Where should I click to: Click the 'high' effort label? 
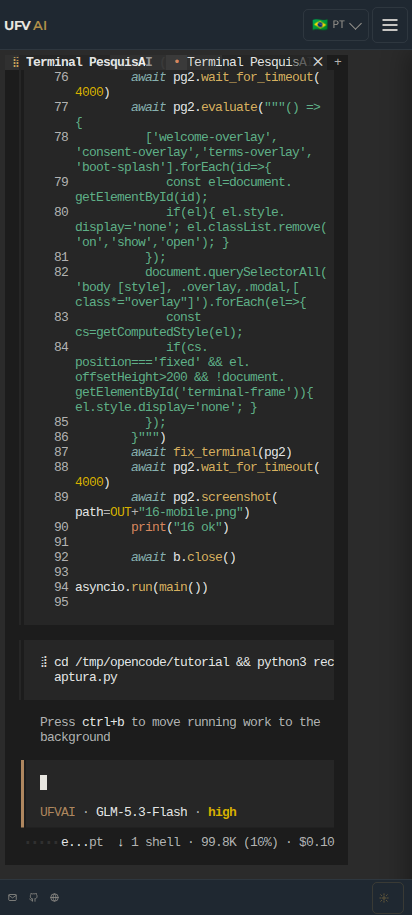[222, 812]
